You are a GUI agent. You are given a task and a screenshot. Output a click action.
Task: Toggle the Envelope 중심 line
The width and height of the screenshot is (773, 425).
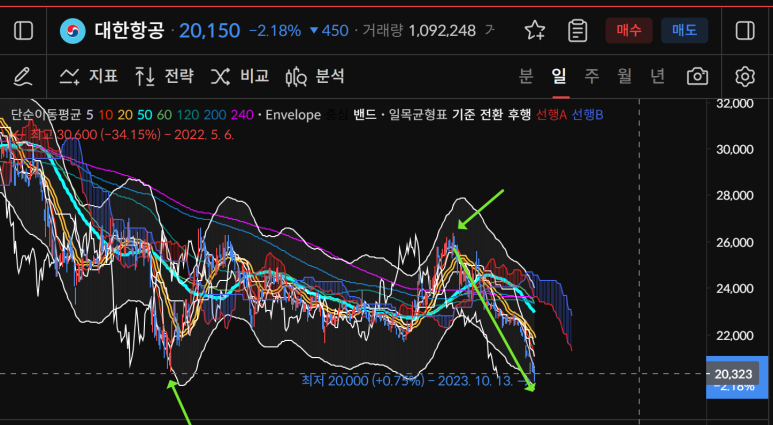click(337, 115)
